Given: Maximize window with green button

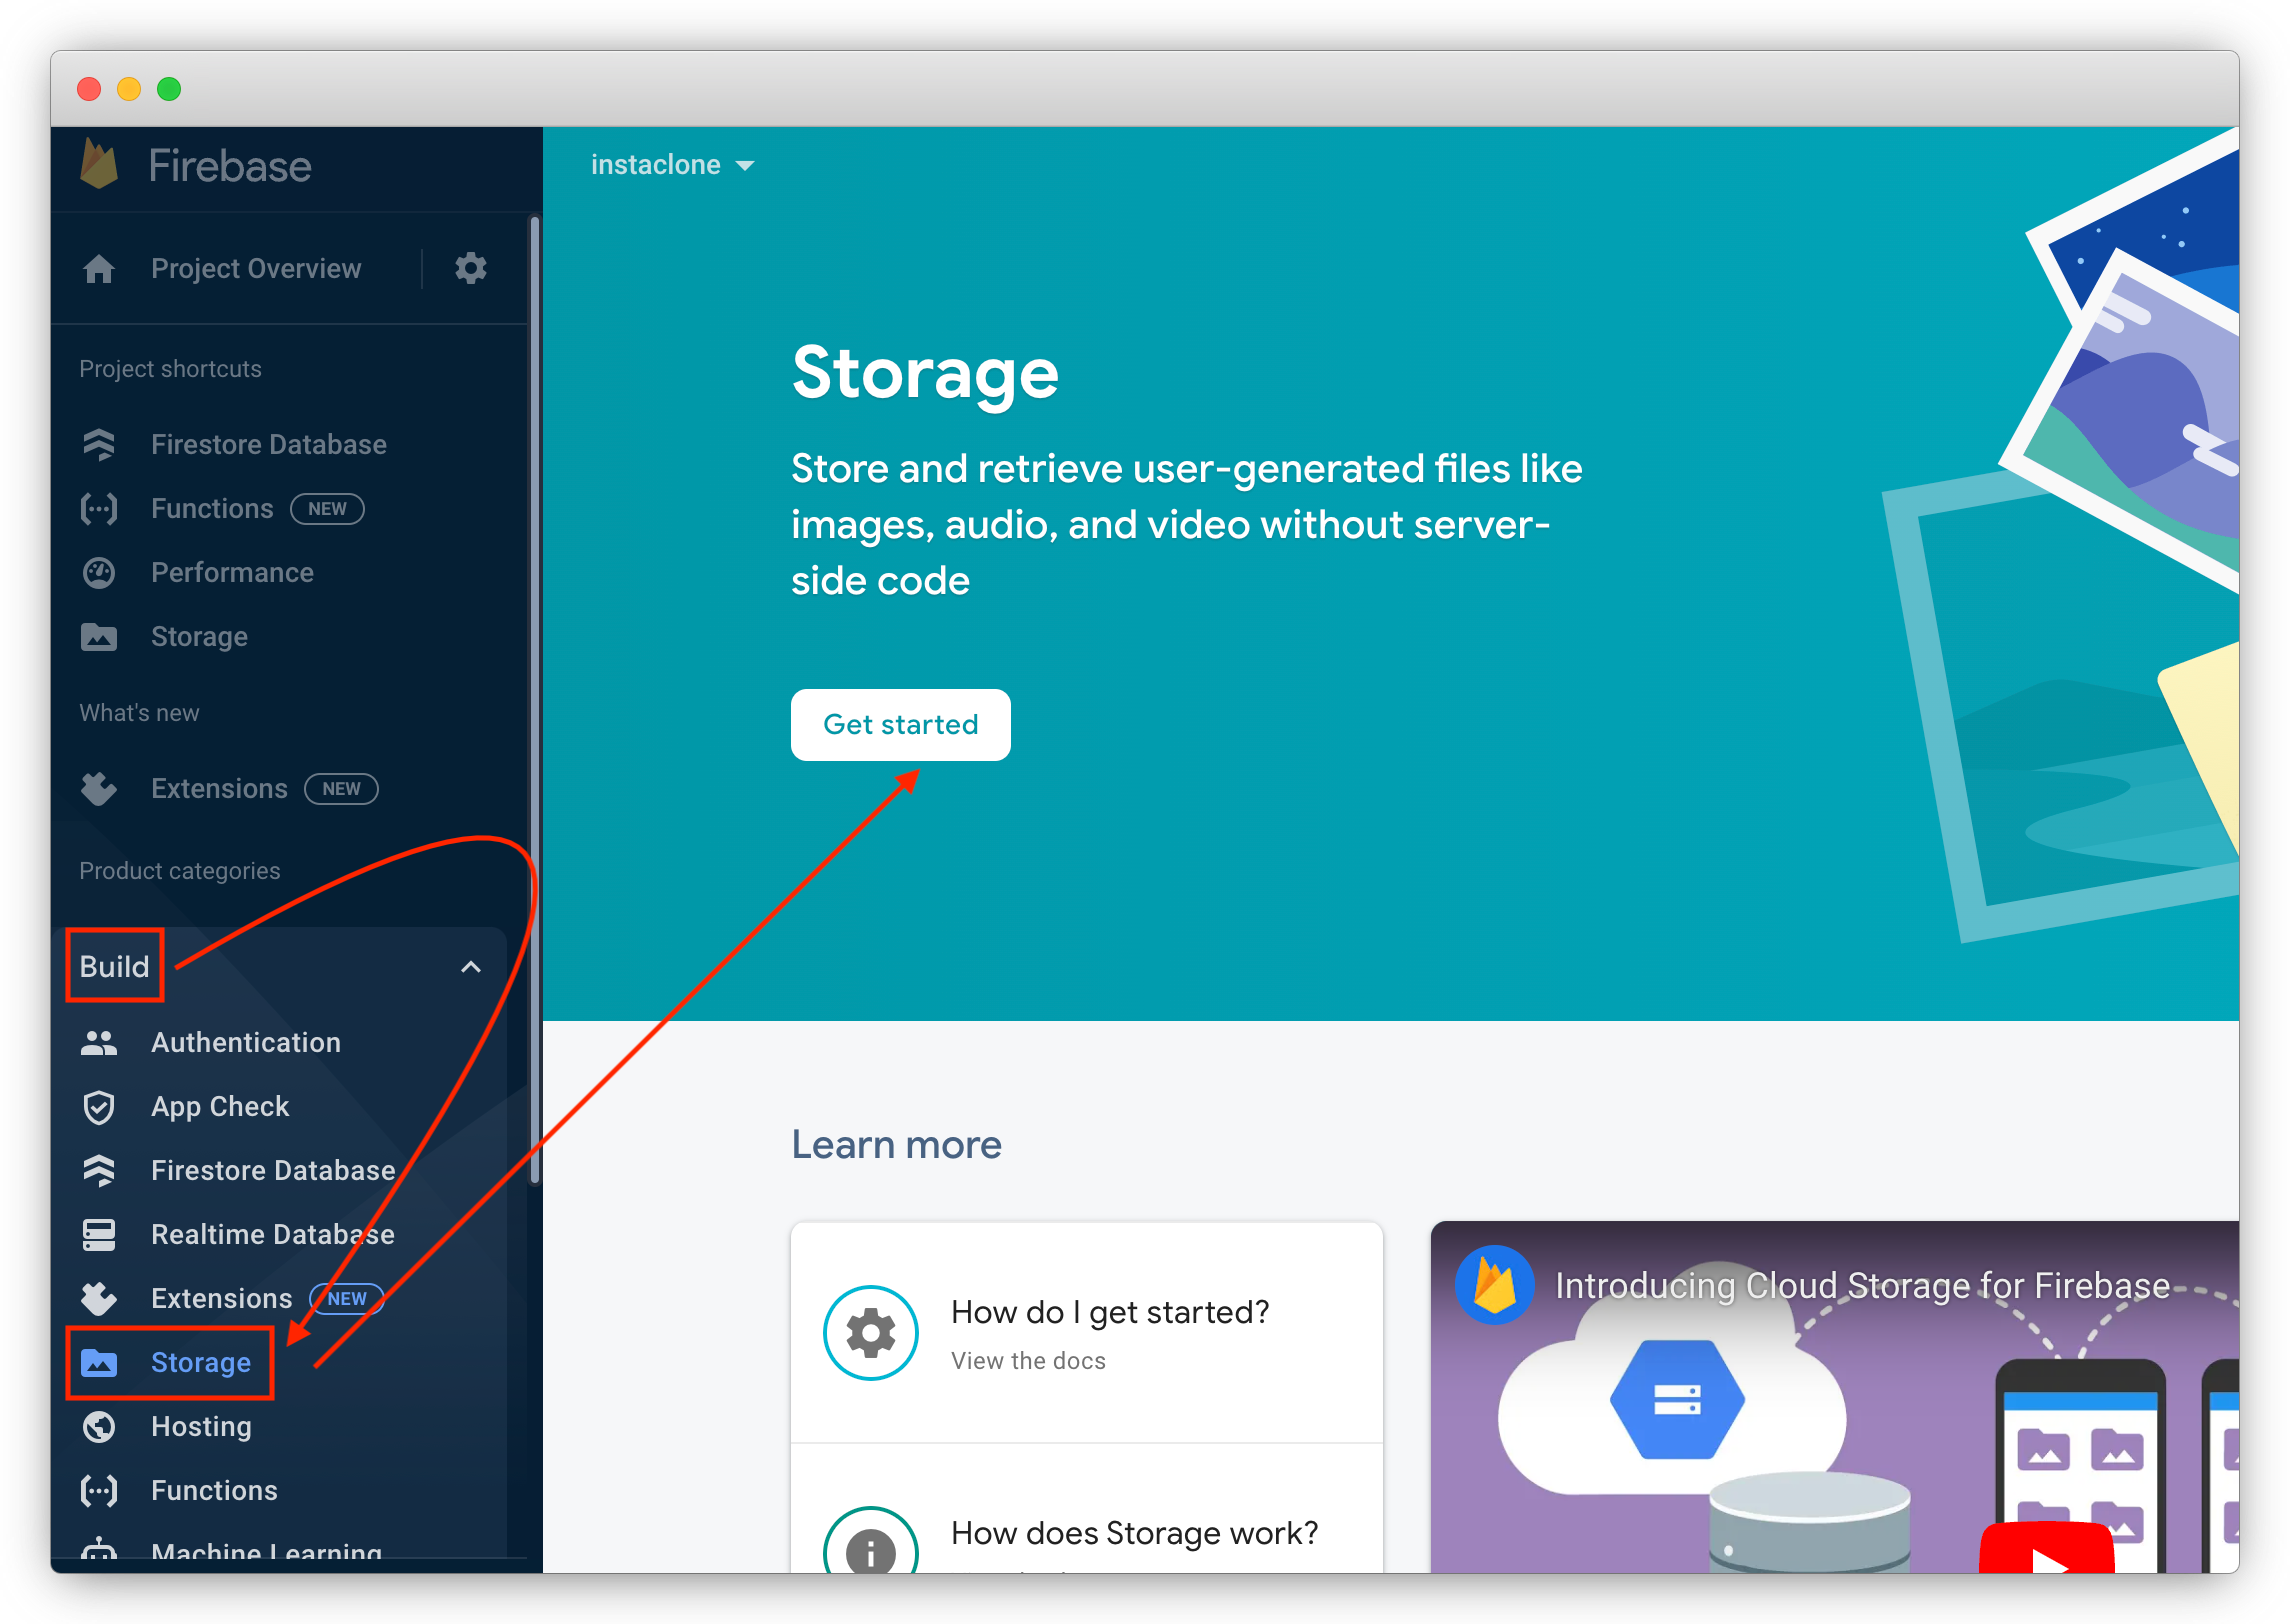Looking at the screenshot, I should pos(169,89).
